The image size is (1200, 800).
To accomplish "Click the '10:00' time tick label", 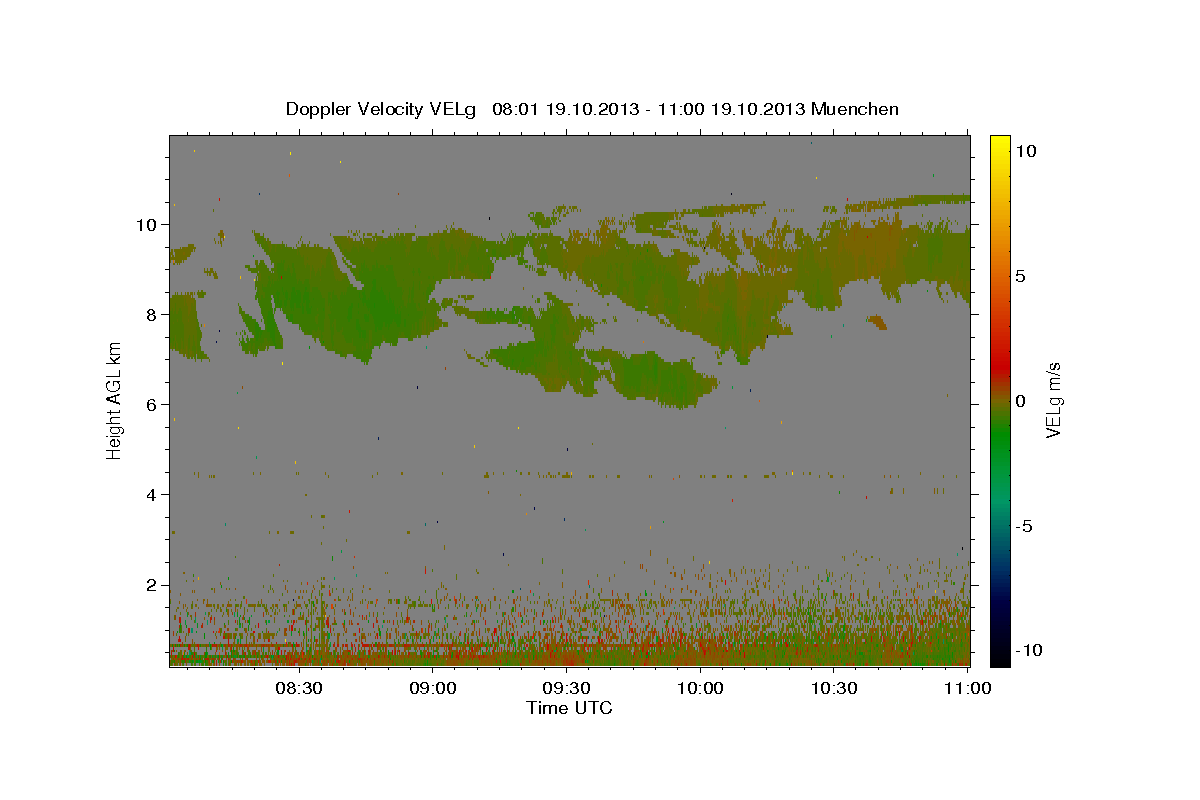I will (x=700, y=688).
